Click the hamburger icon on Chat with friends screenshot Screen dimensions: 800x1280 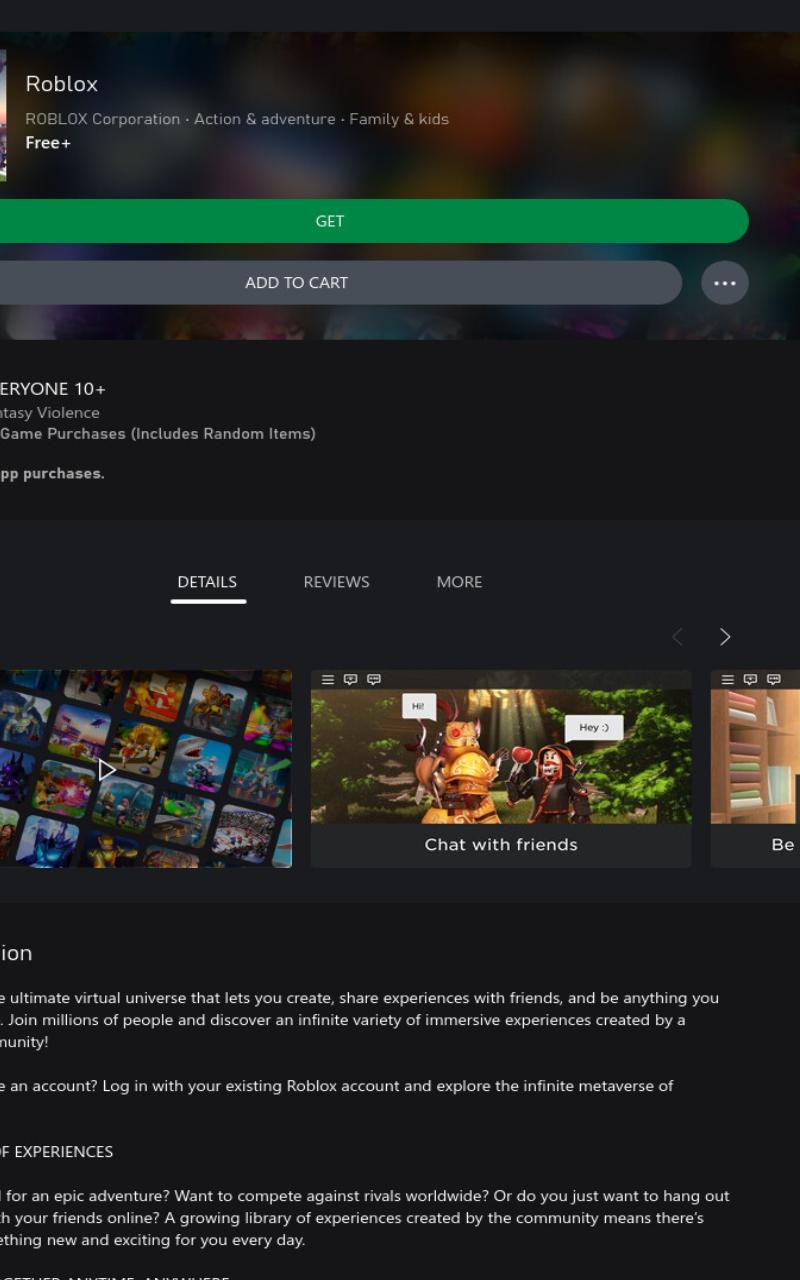[x=327, y=680]
